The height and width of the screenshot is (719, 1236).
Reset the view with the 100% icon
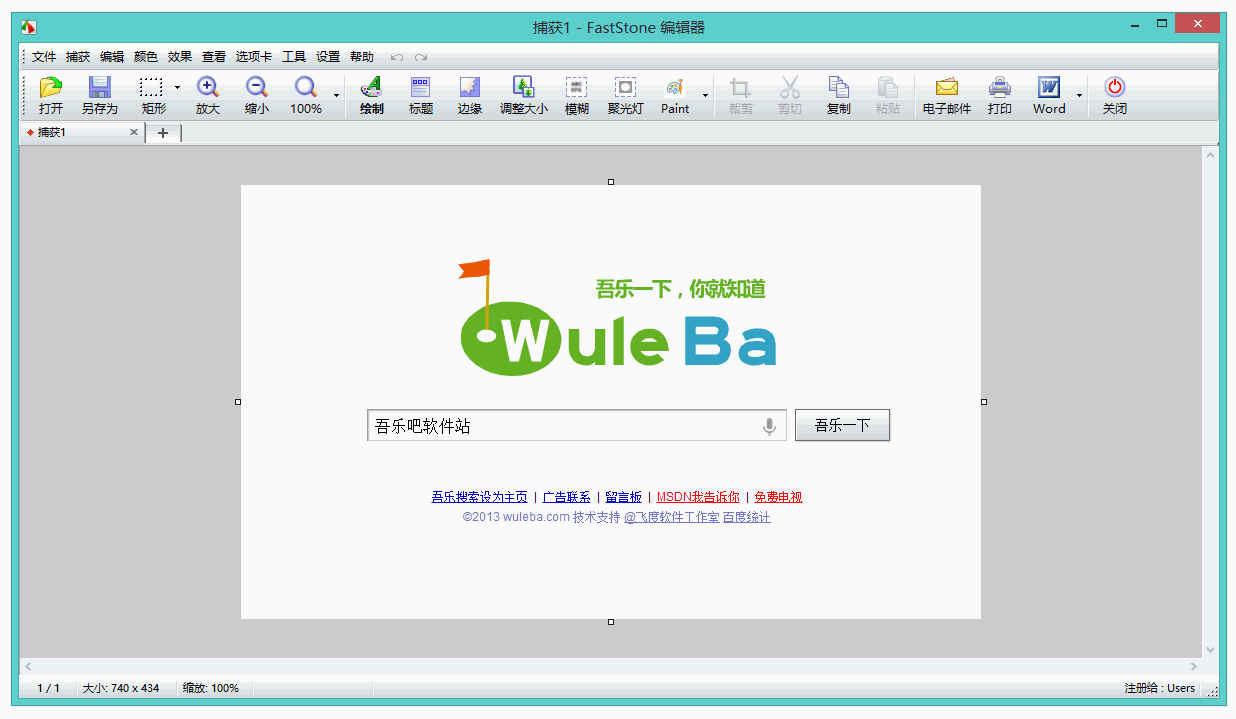click(306, 88)
